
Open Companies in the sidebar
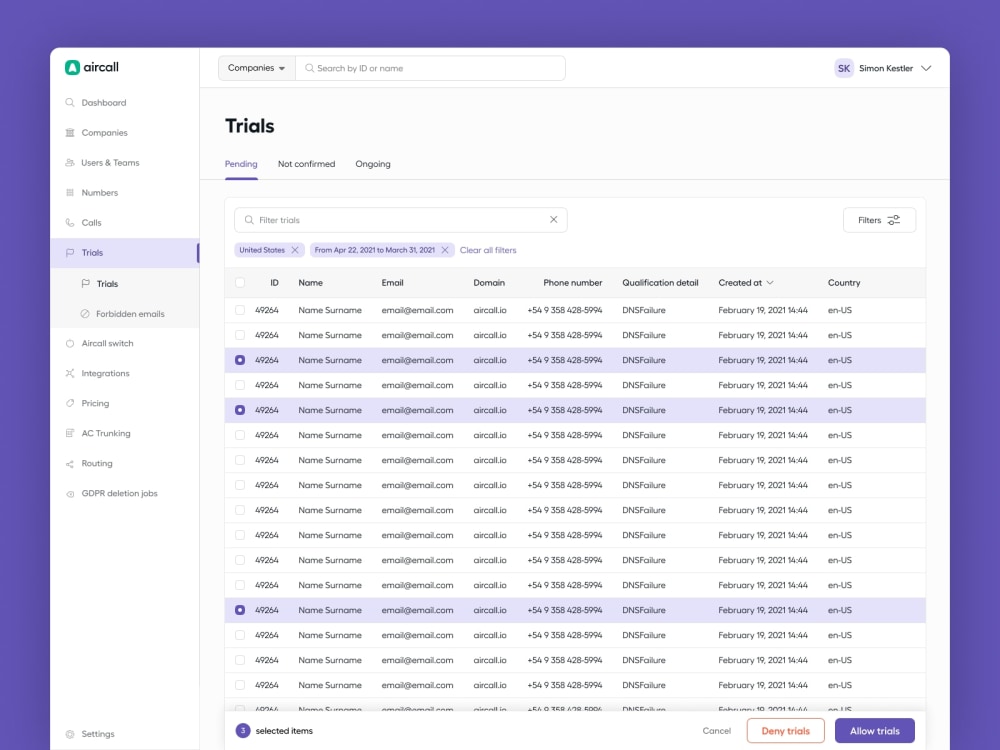pyautogui.click(x=124, y=133)
